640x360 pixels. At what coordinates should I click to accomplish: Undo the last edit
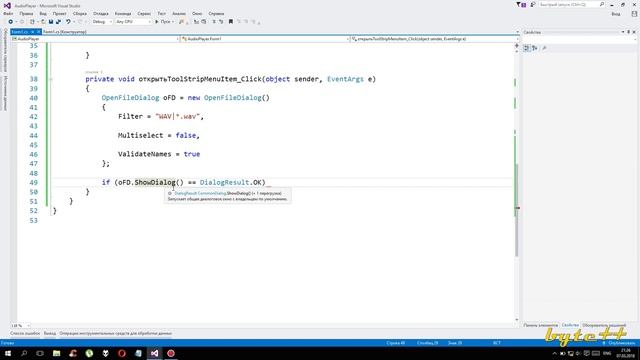coord(68,22)
